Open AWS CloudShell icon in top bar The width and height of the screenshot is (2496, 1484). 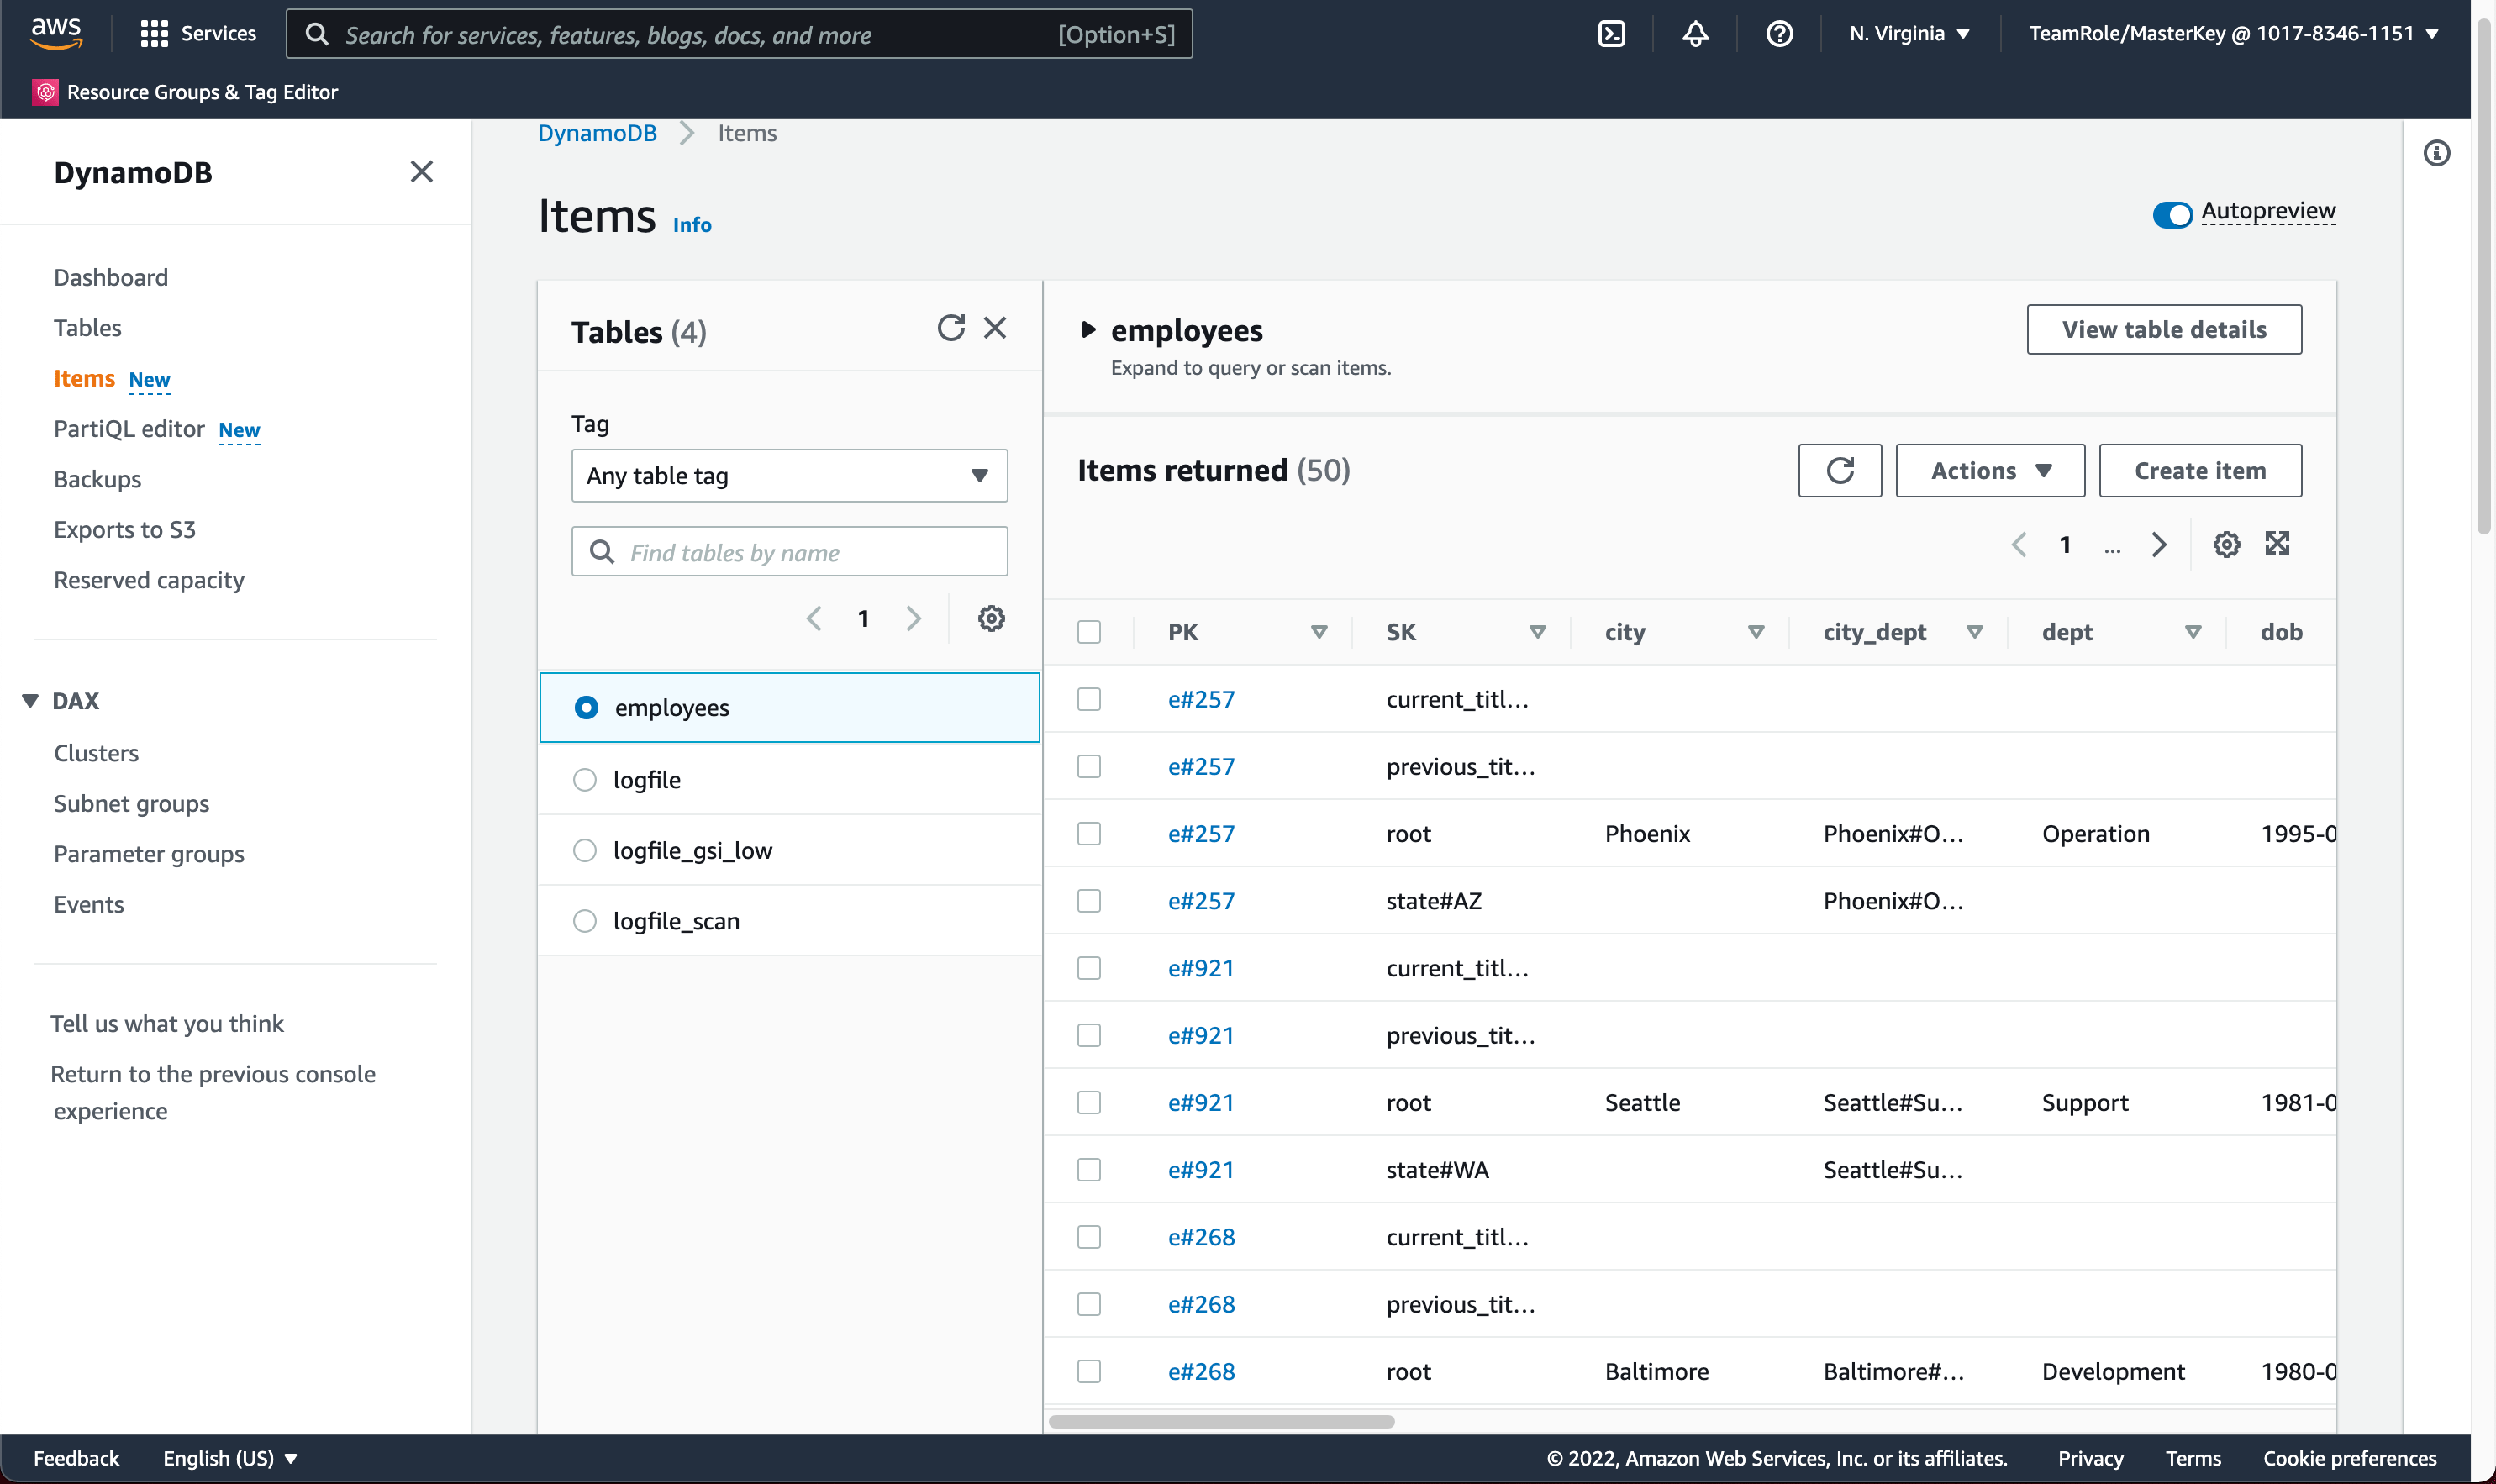coord(1611,34)
